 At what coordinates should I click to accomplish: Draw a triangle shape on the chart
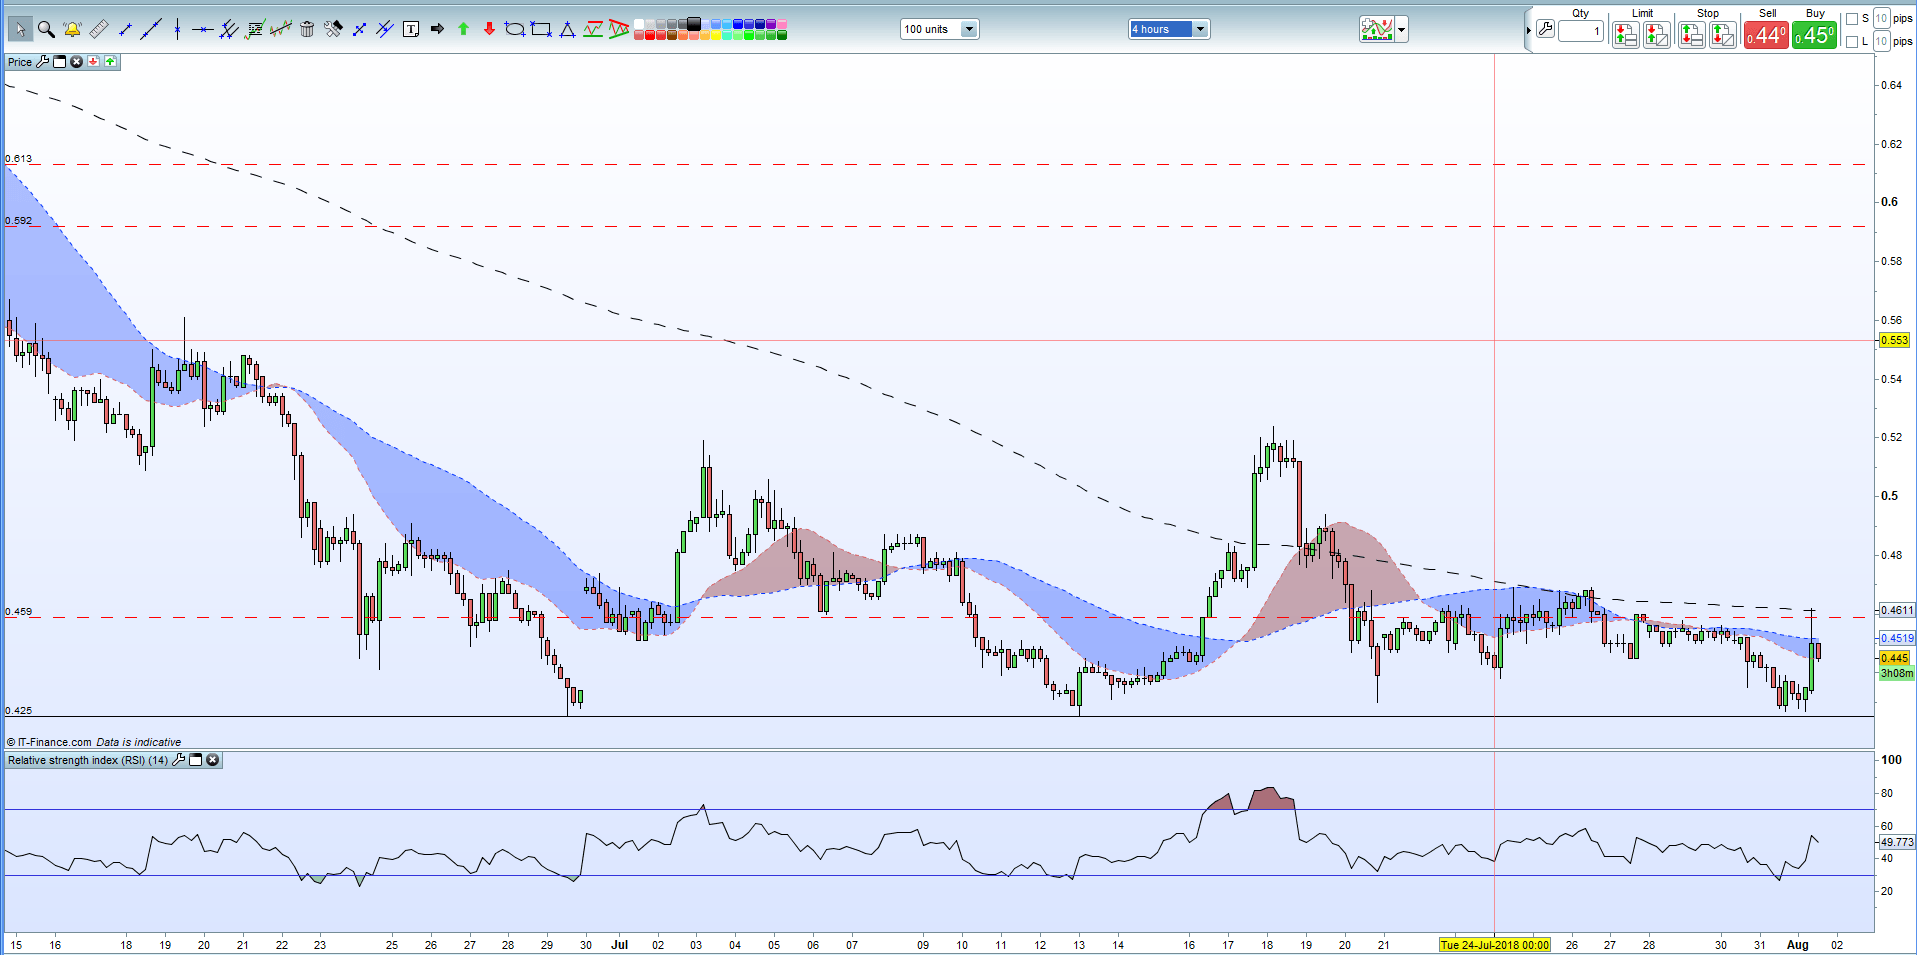(567, 29)
